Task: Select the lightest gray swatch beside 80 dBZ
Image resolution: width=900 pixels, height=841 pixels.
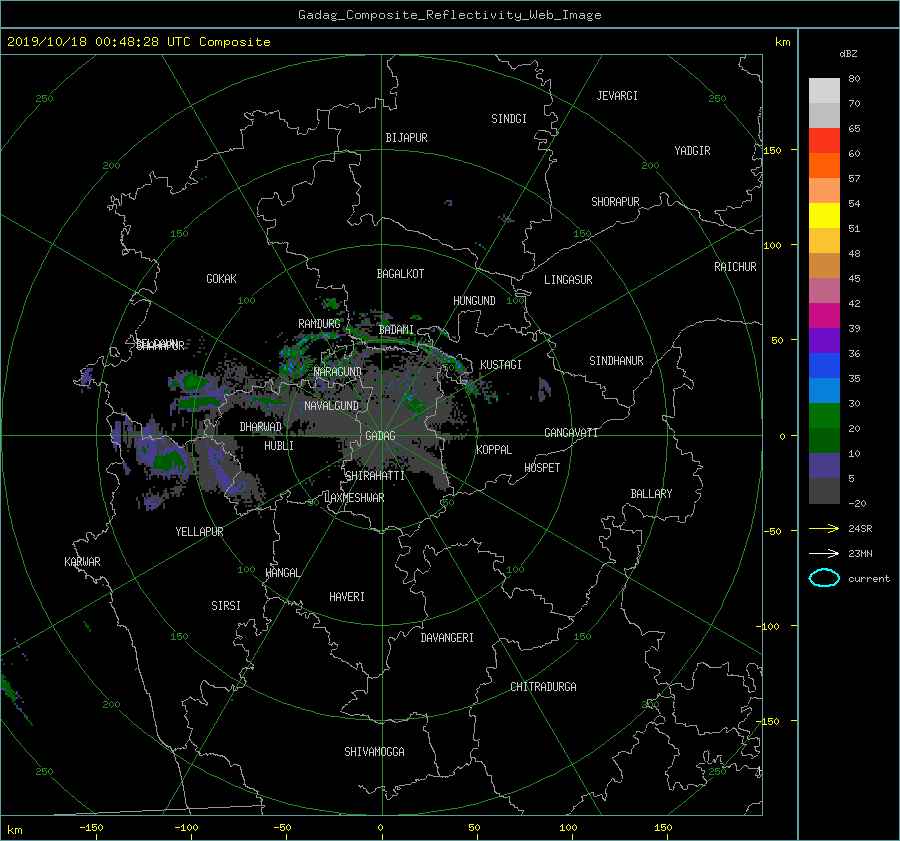Action: pos(824,91)
